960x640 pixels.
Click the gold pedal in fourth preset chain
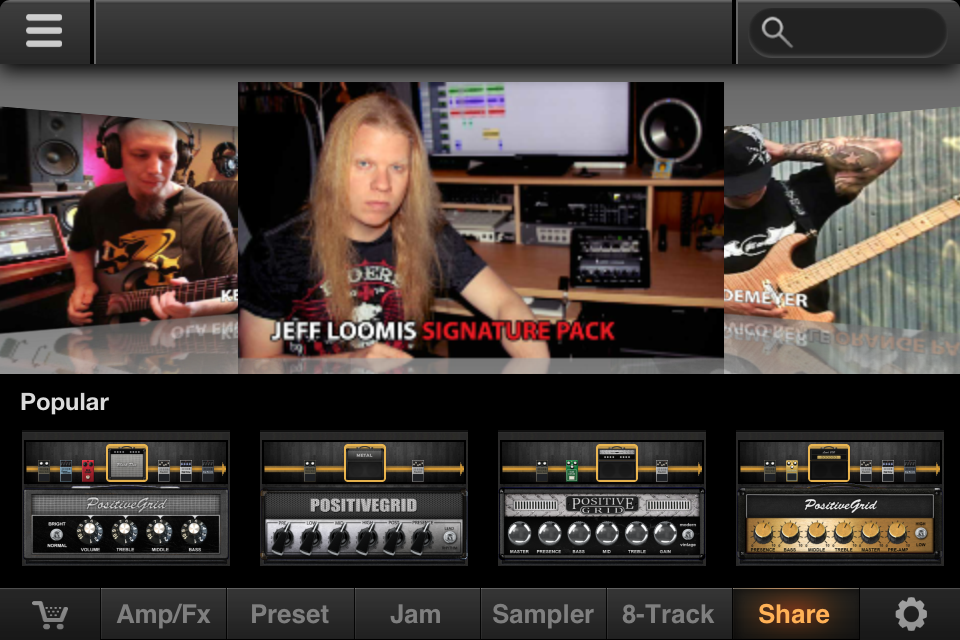[792, 470]
